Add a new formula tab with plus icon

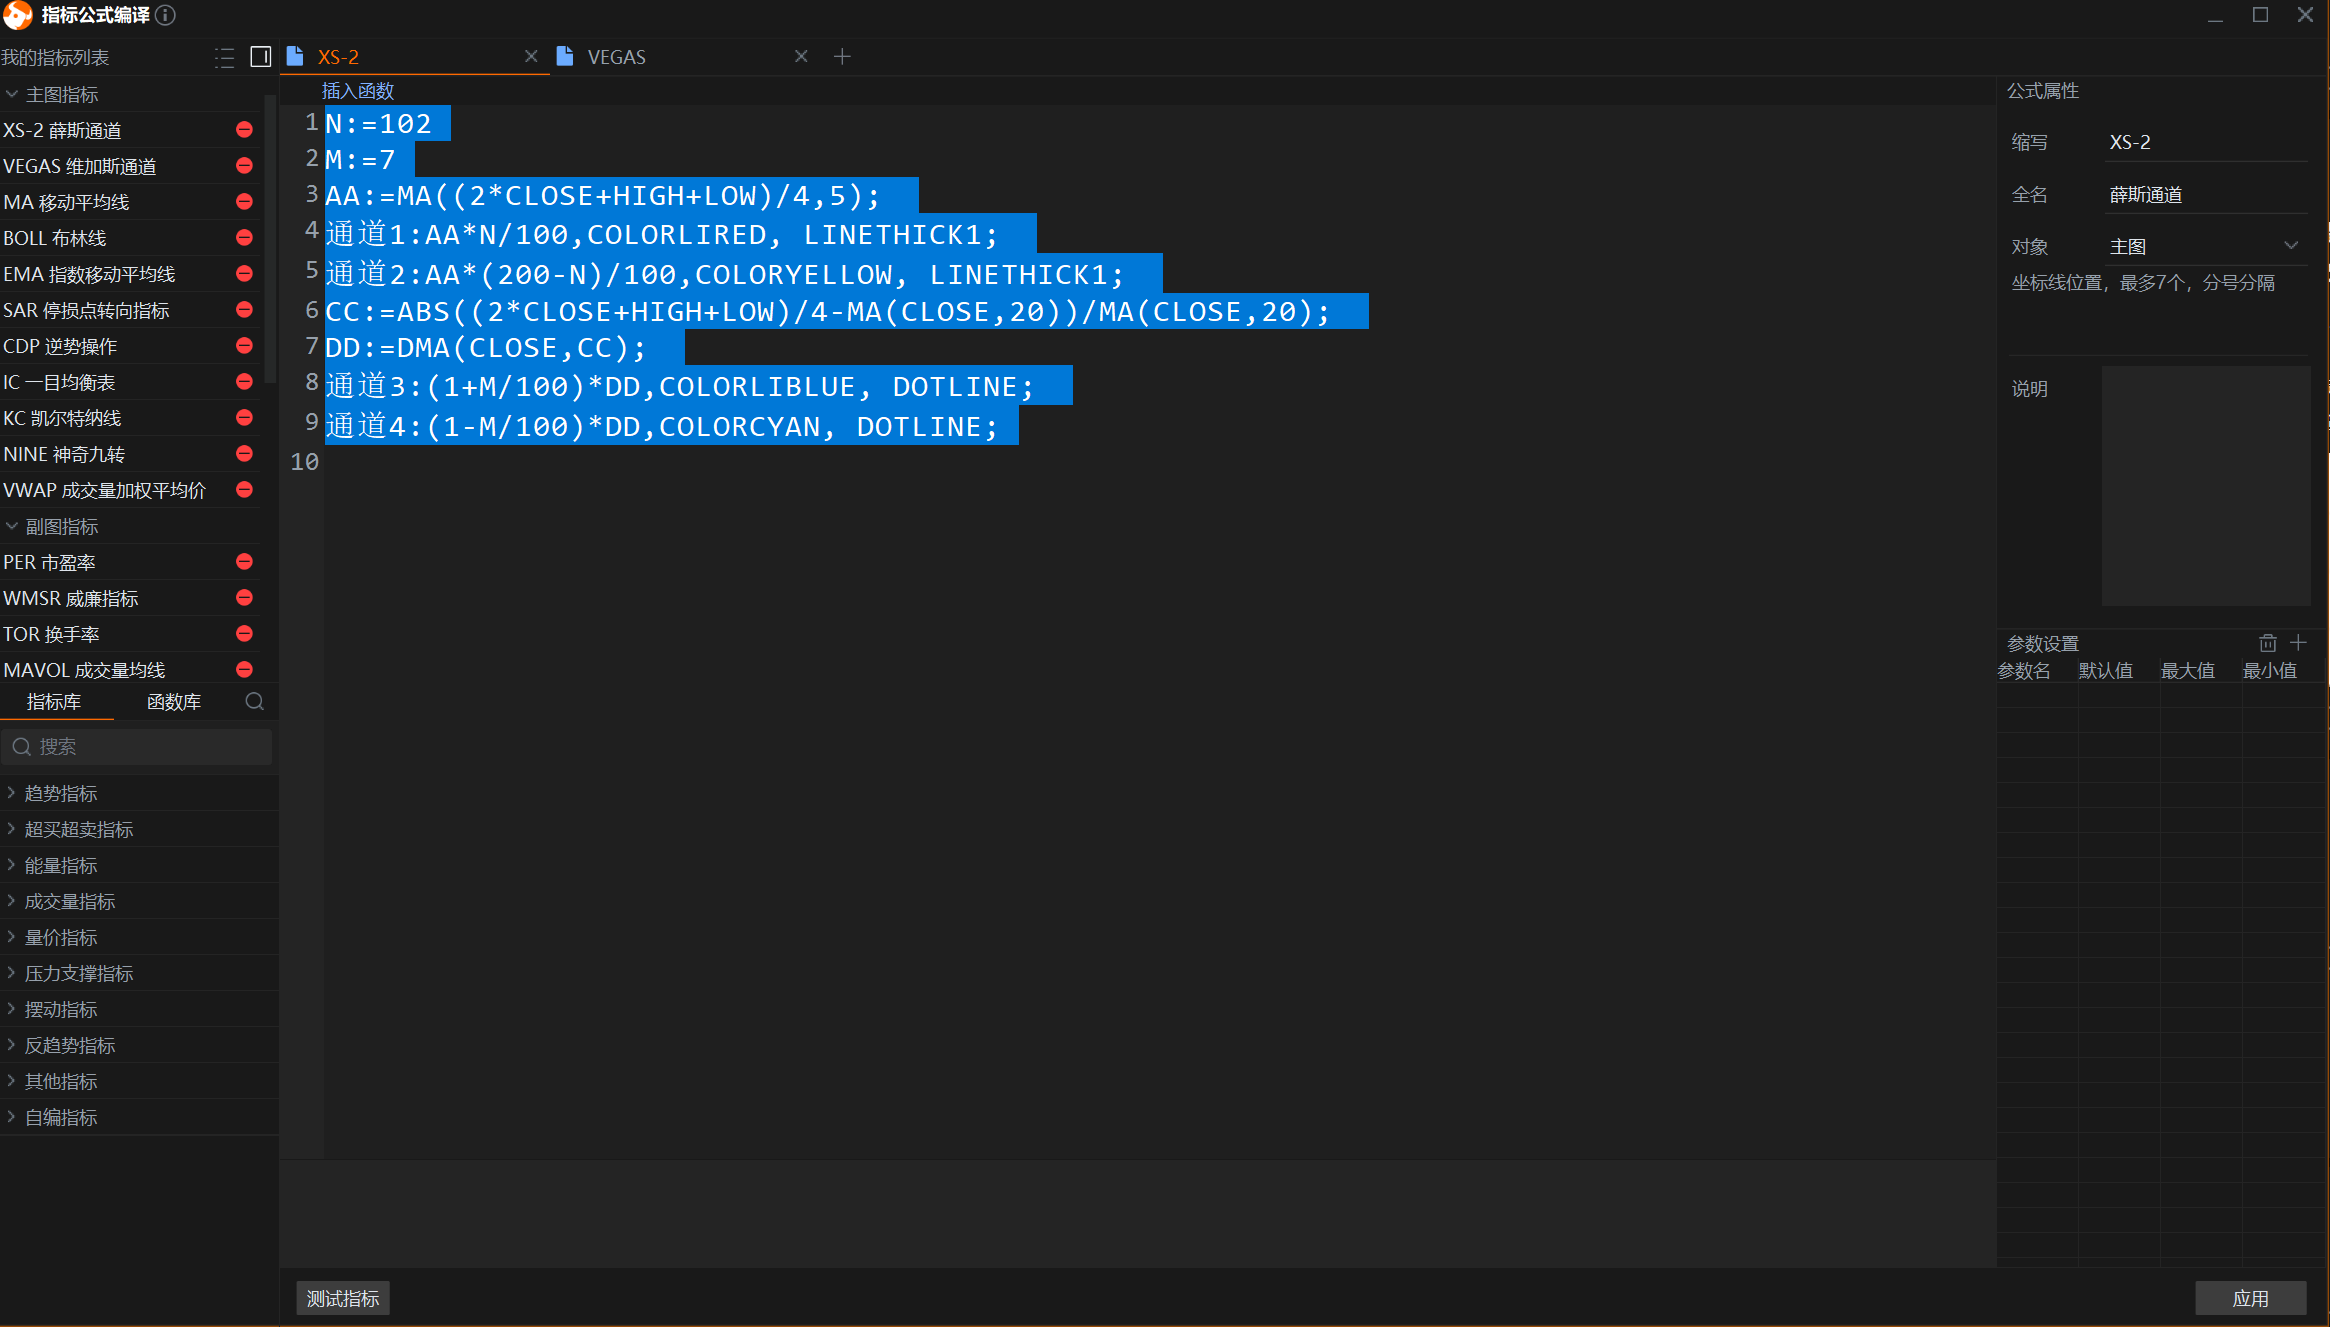click(842, 57)
